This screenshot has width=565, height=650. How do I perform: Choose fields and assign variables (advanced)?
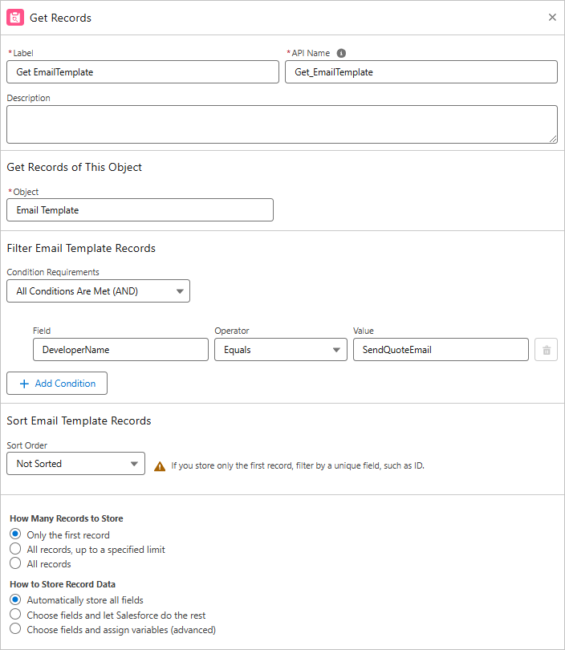(x=15, y=628)
